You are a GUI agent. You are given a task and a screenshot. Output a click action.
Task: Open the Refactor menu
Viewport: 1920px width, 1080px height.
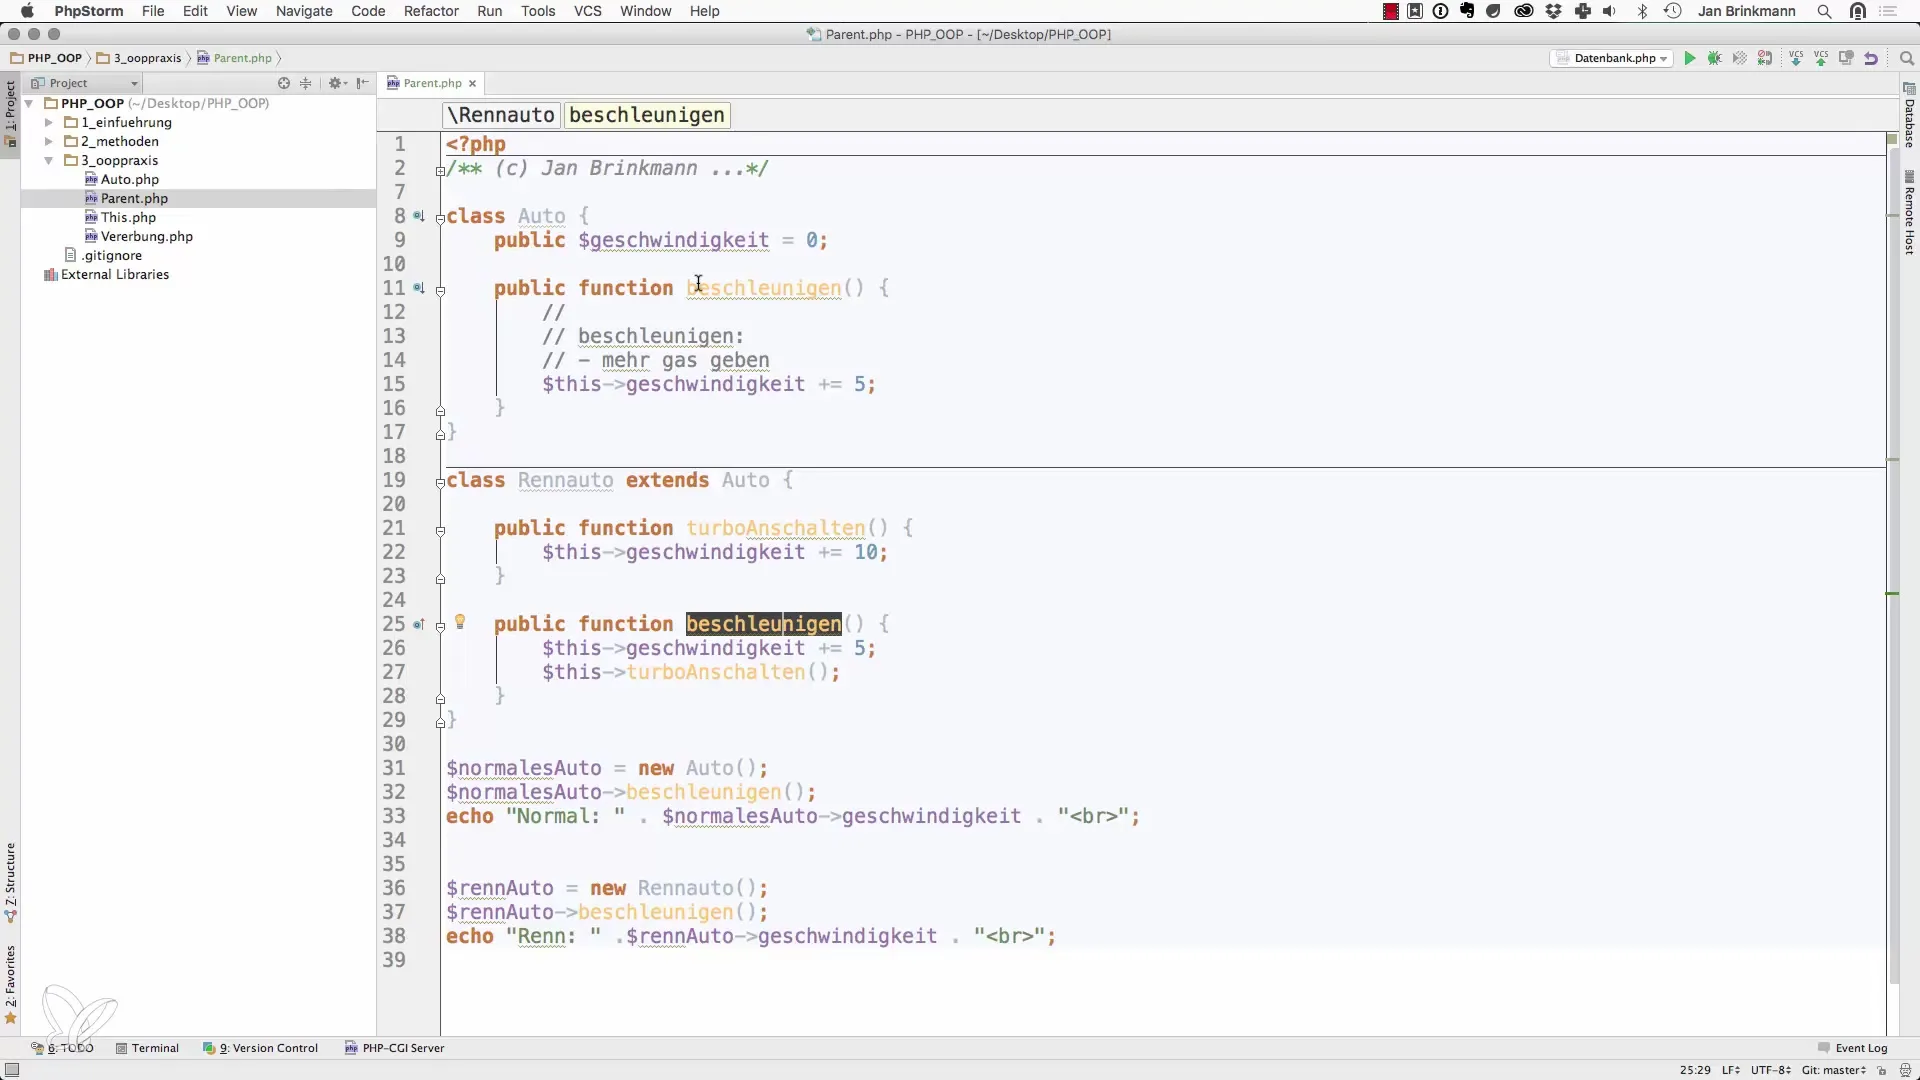pos(431,11)
